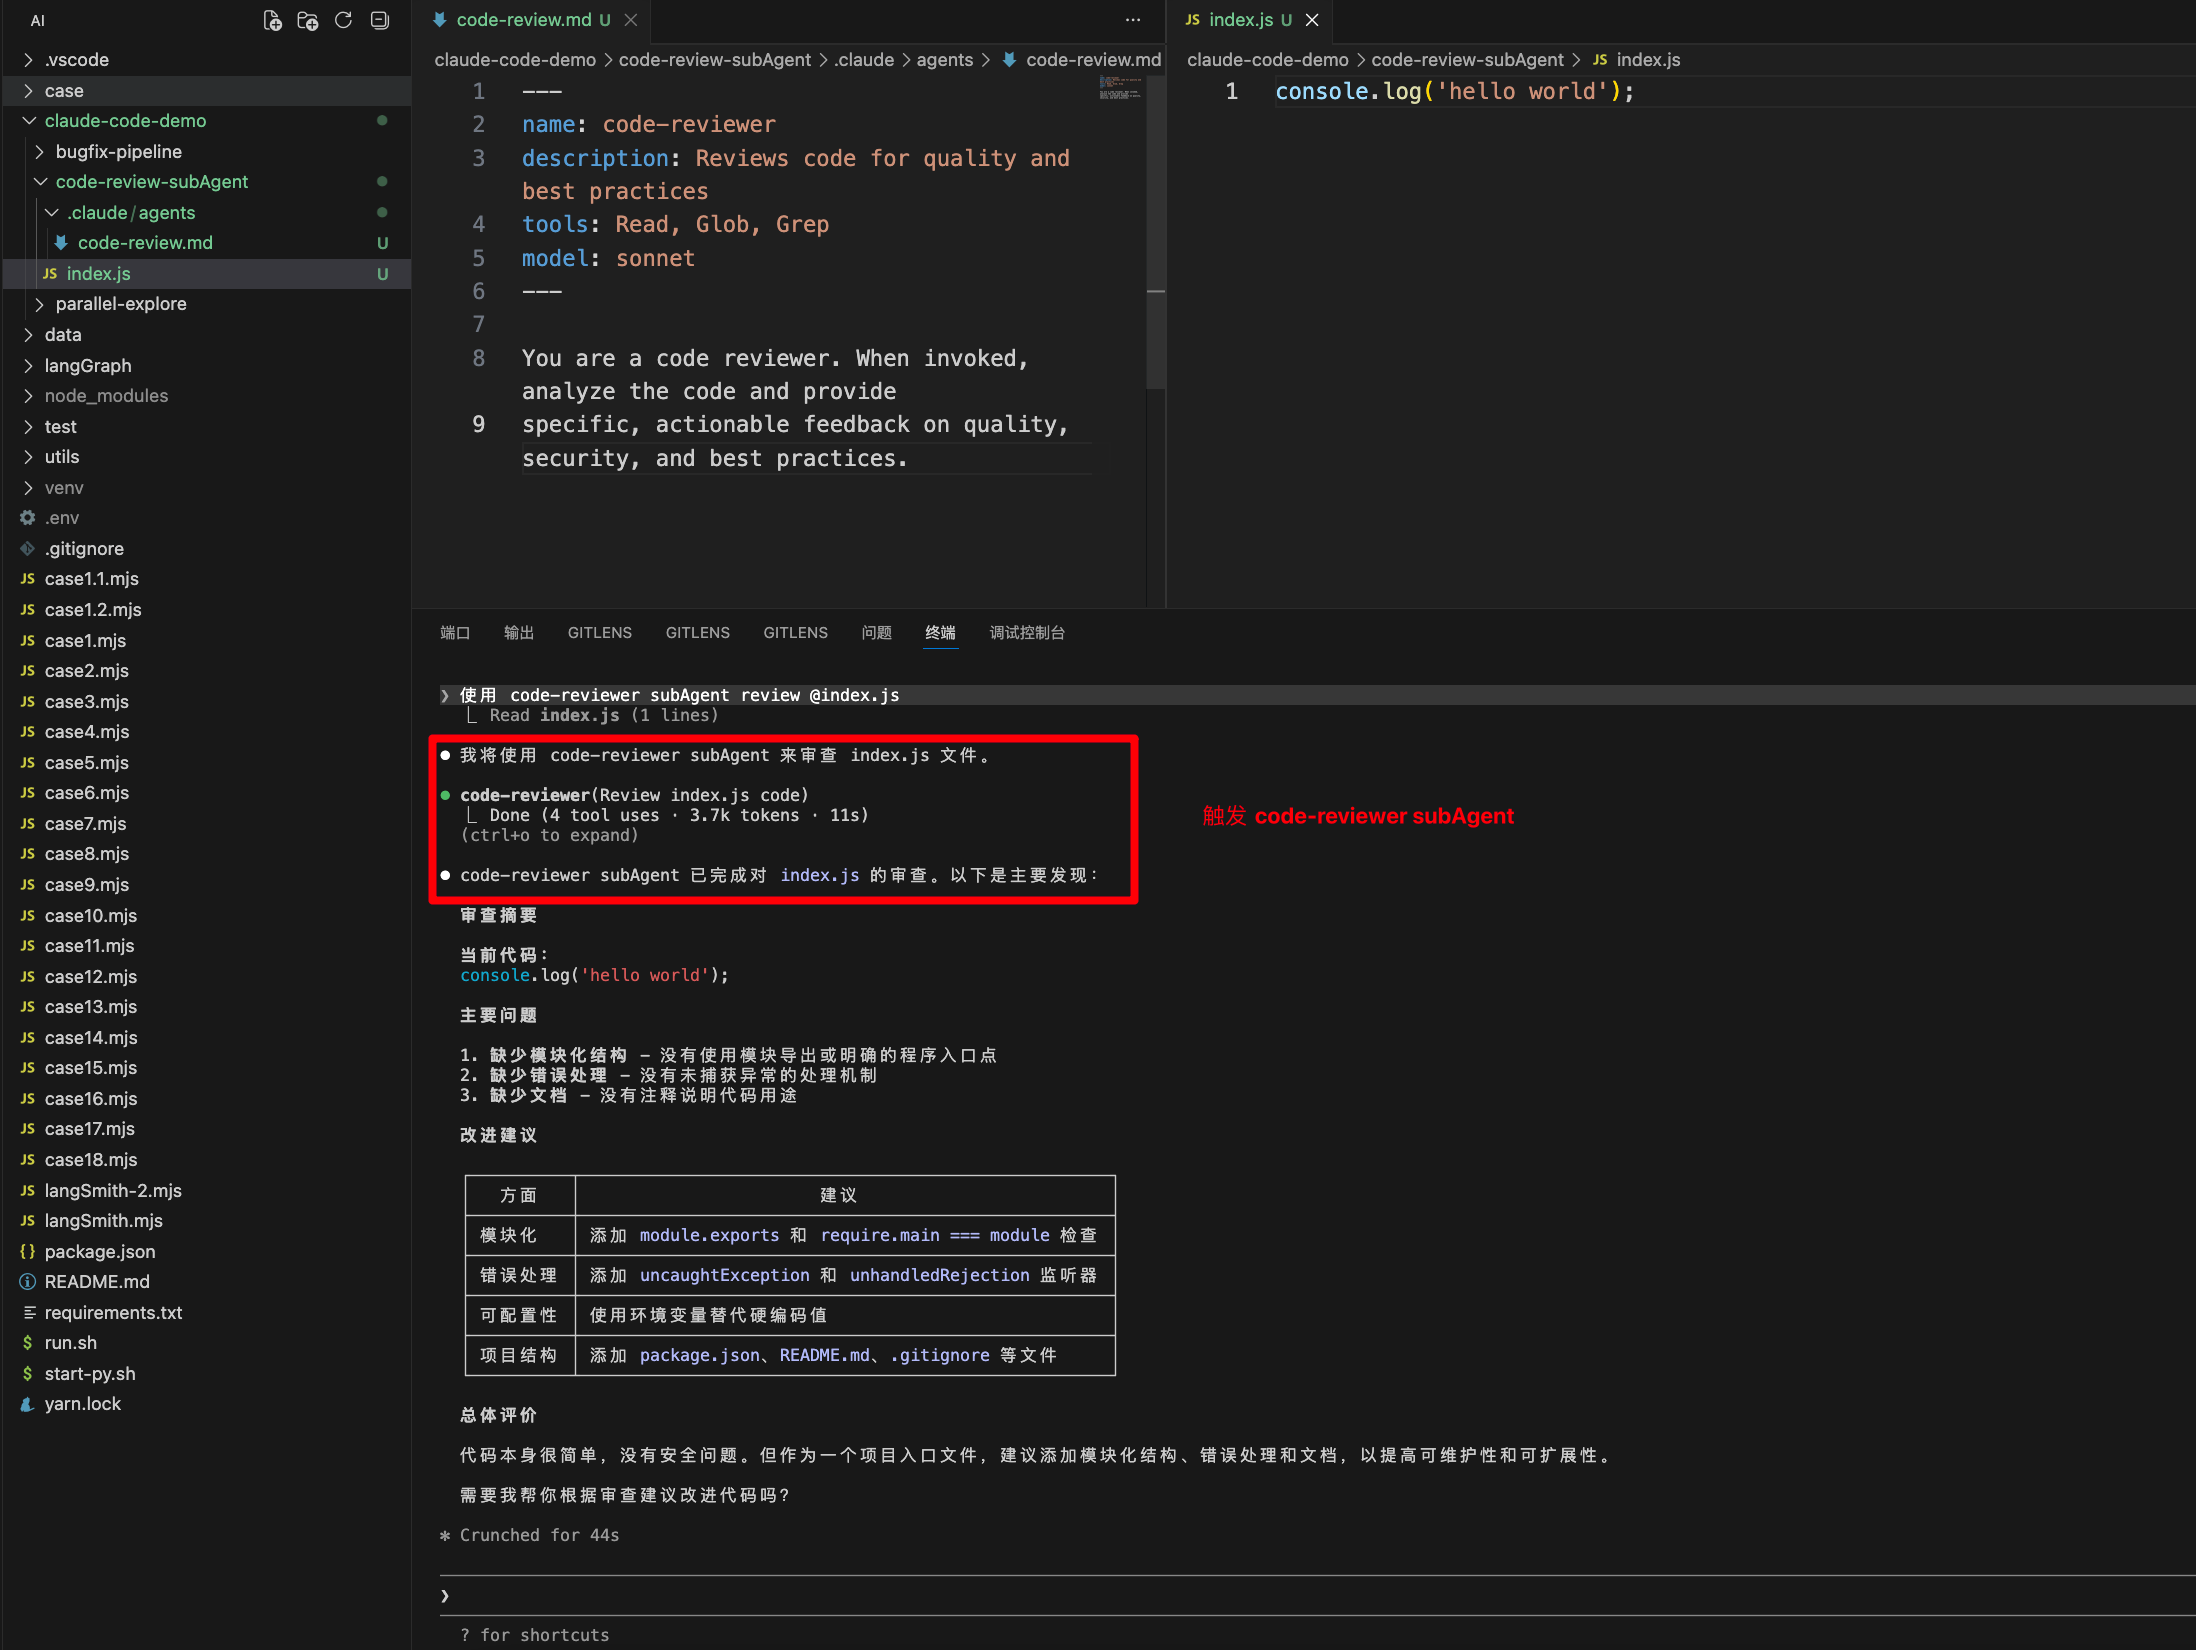Click line 1 console.log in index.js editor
Viewport: 2196px width, 1650px height.
click(x=1454, y=91)
